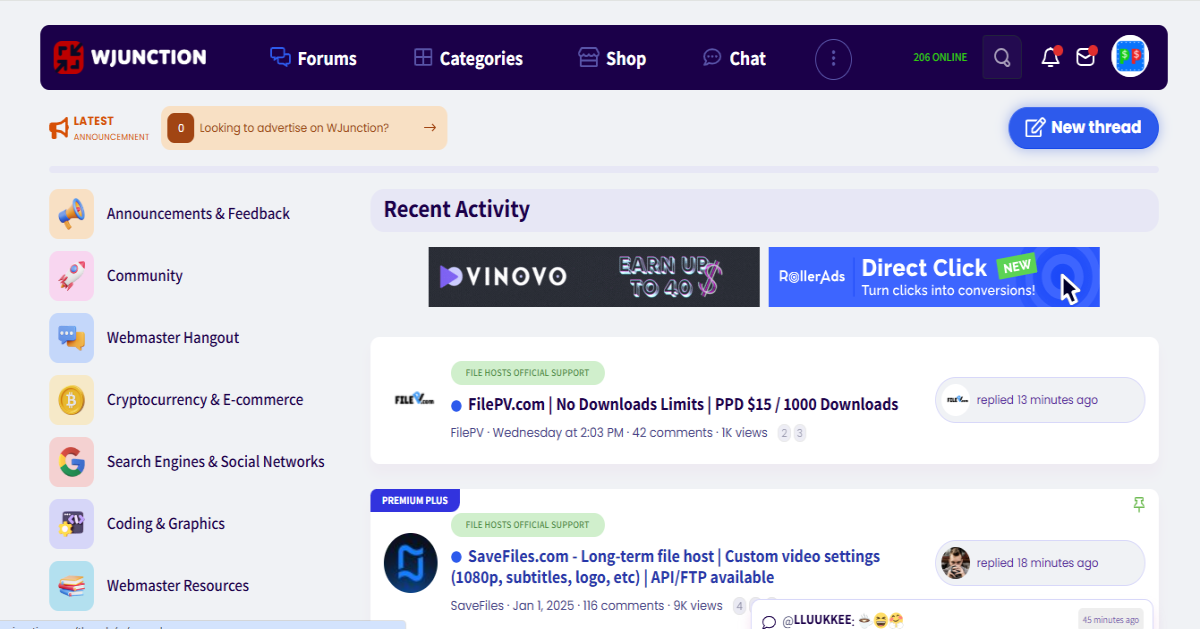Click the Webmaster Resources books icon
Viewport: 1200px width, 629px height.
tap(71, 586)
